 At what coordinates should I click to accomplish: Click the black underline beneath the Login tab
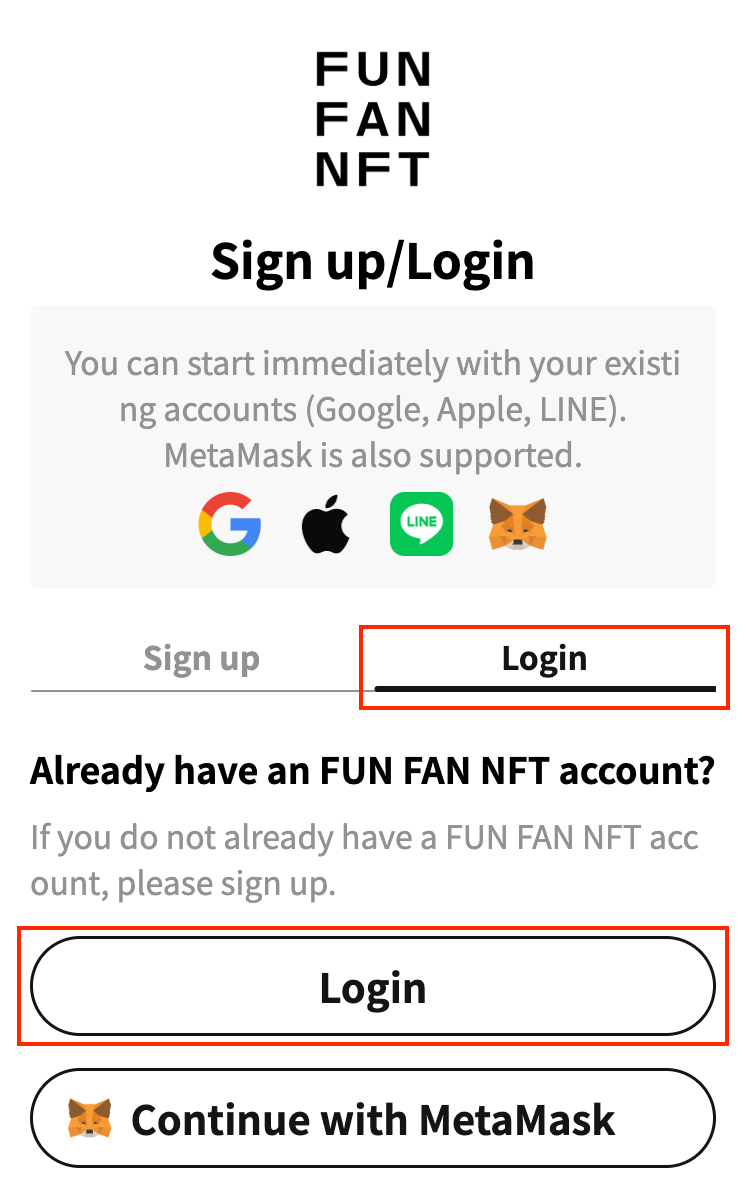pyautogui.click(x=545, y=688)
